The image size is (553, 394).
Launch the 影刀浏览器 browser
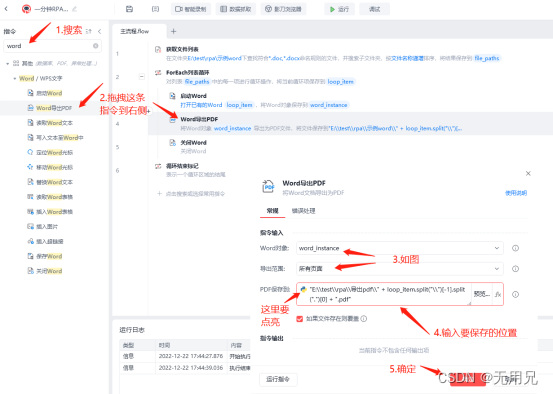pyautogui.click(x=283, y=9)
